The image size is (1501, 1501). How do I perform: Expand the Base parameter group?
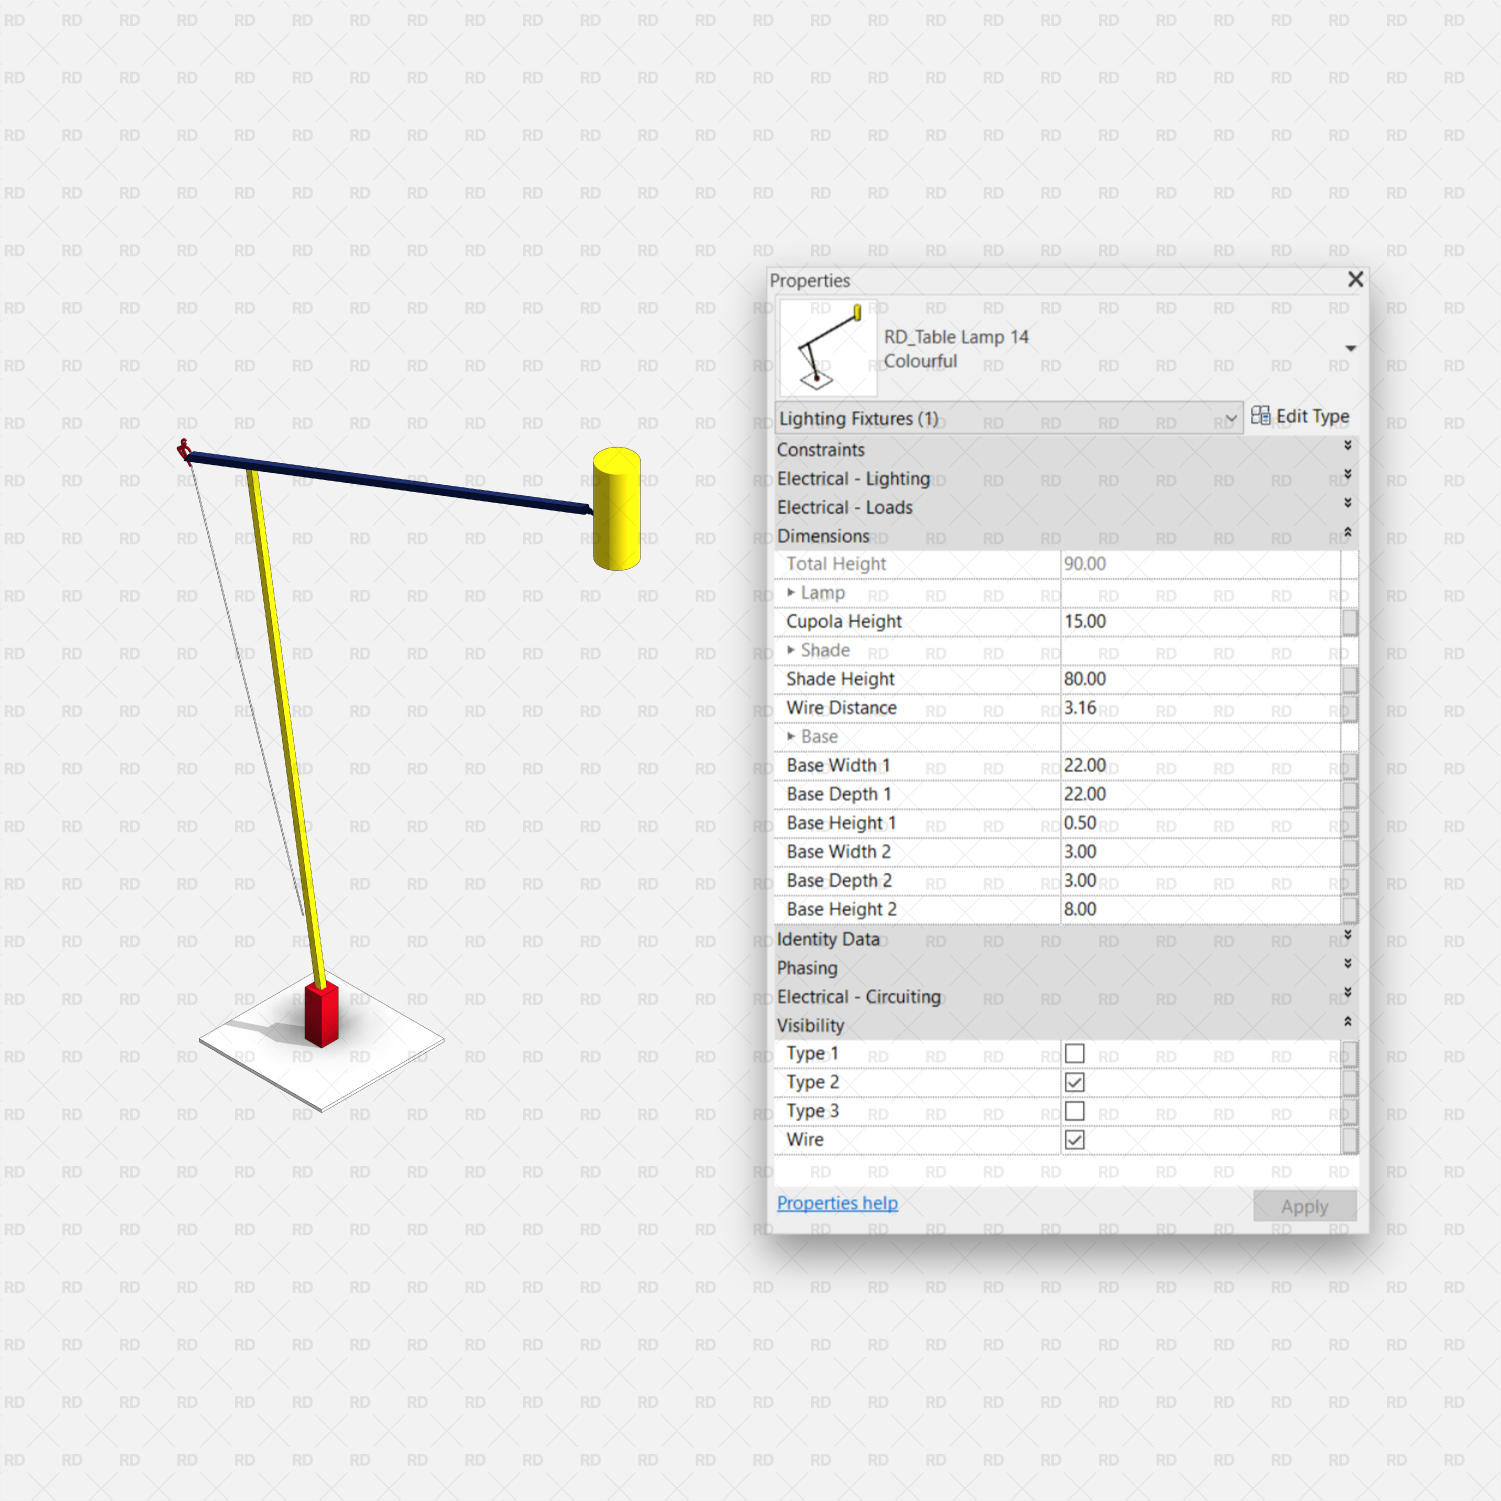pyautogui.click(x=791, y=737)
